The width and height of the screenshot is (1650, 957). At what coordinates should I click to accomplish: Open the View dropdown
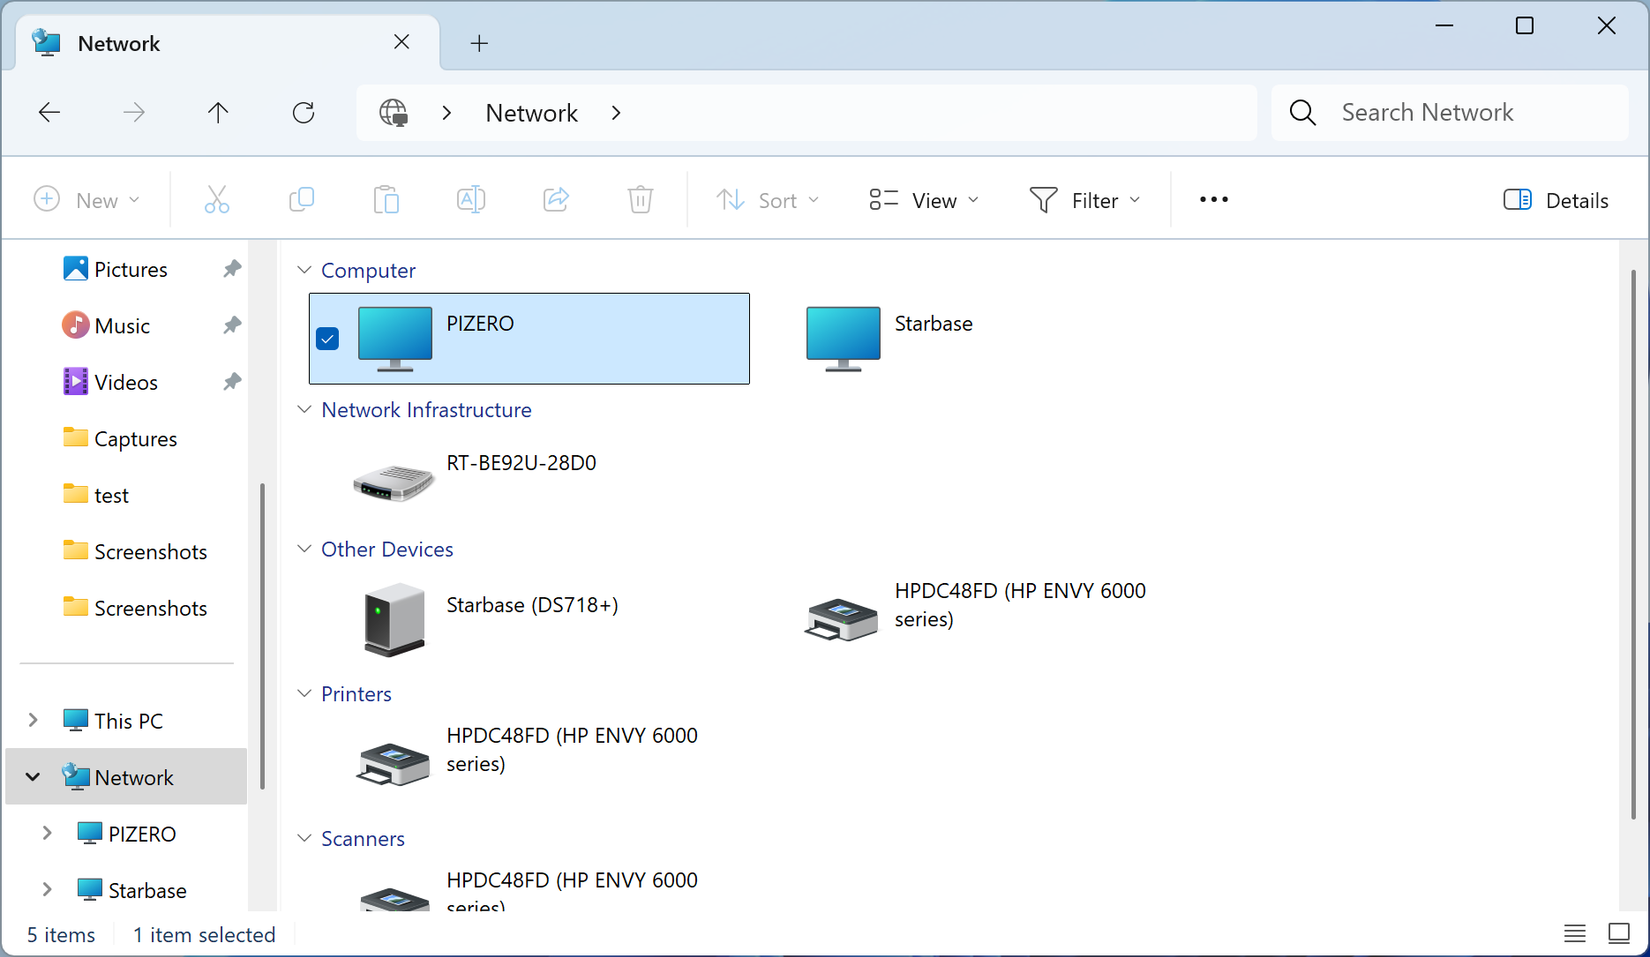[x=922, y=199]
